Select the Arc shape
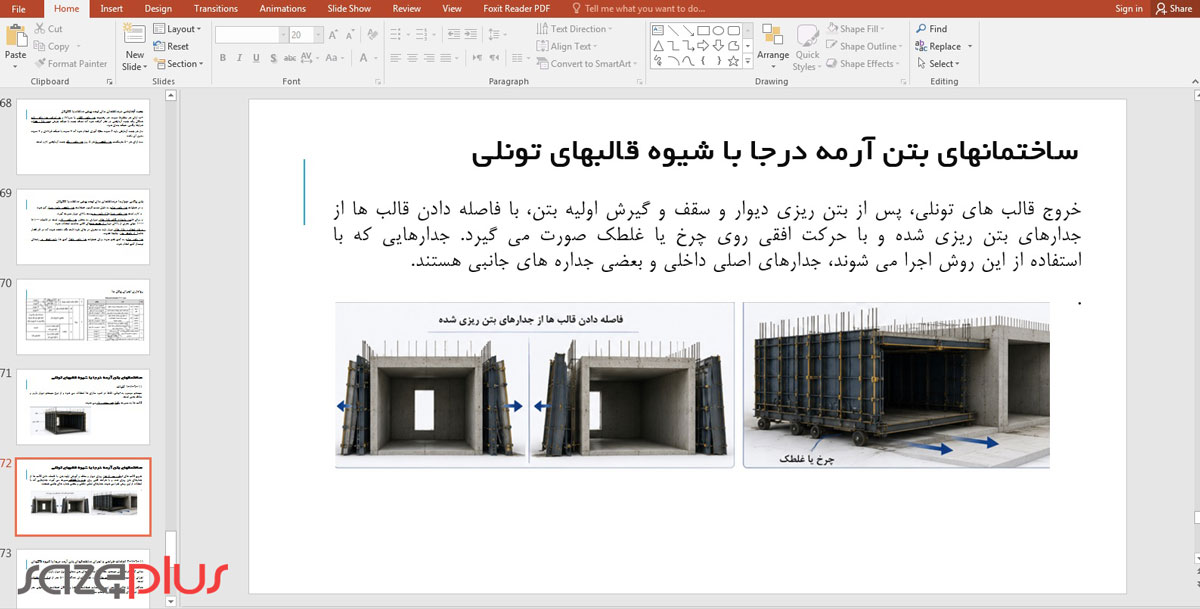Screen dimensions: 1200x609 click(673, 61)
